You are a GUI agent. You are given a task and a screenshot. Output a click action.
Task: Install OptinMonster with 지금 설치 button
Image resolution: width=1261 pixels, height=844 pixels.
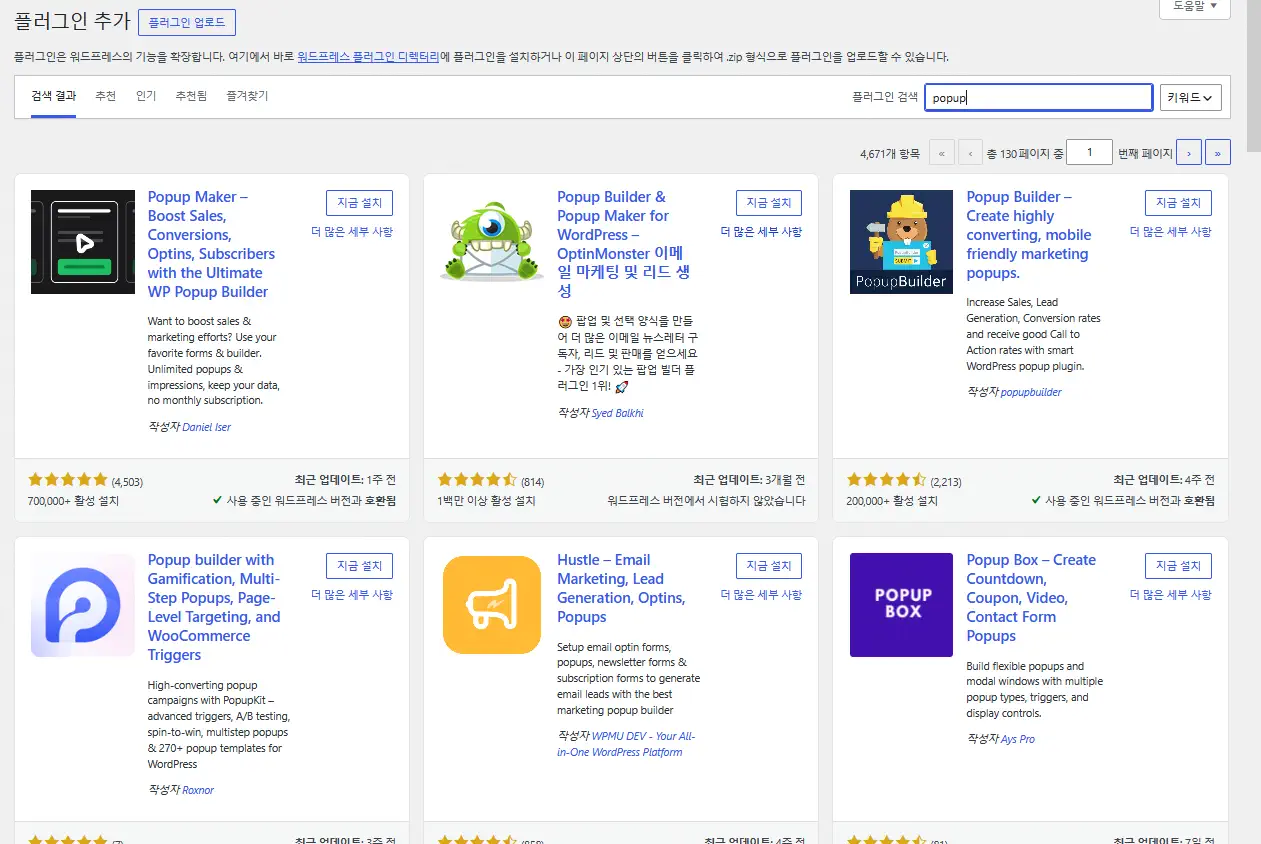coord(769,203)
